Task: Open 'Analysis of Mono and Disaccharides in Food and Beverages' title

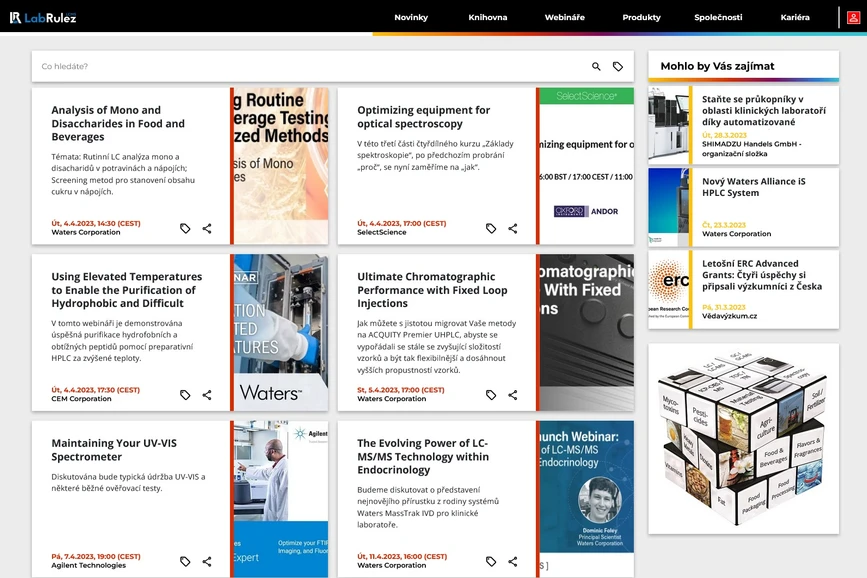Action: (118, 123)
